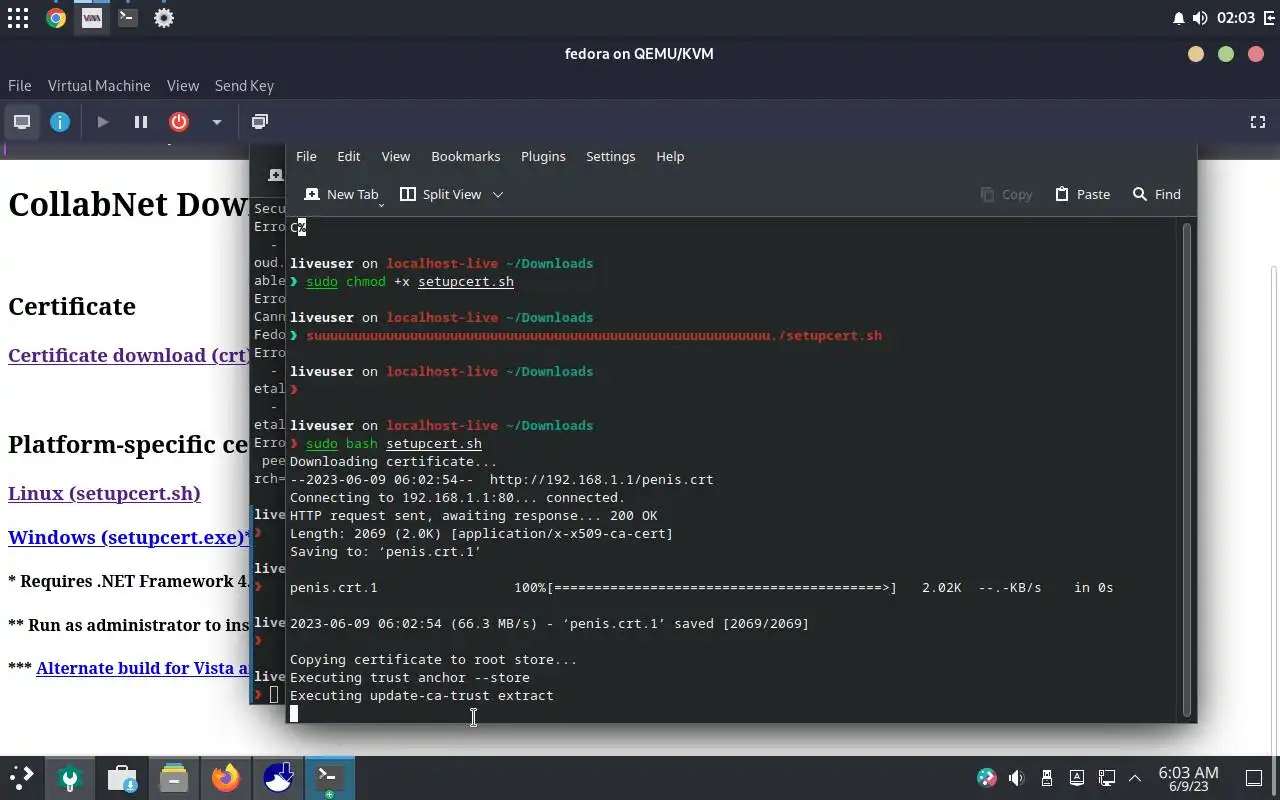Open the host terminal icon in top panel

[127, 18]
